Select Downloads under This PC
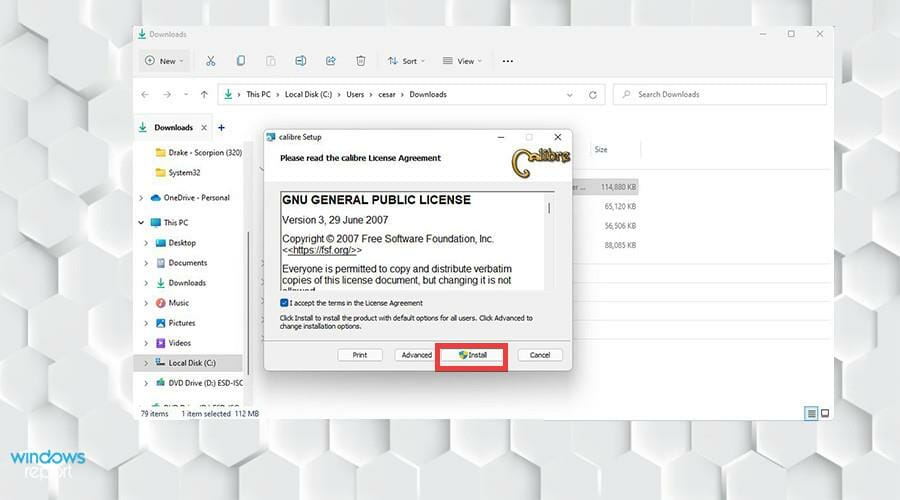This screenshot has height=500, width=900. pos(181,283)
